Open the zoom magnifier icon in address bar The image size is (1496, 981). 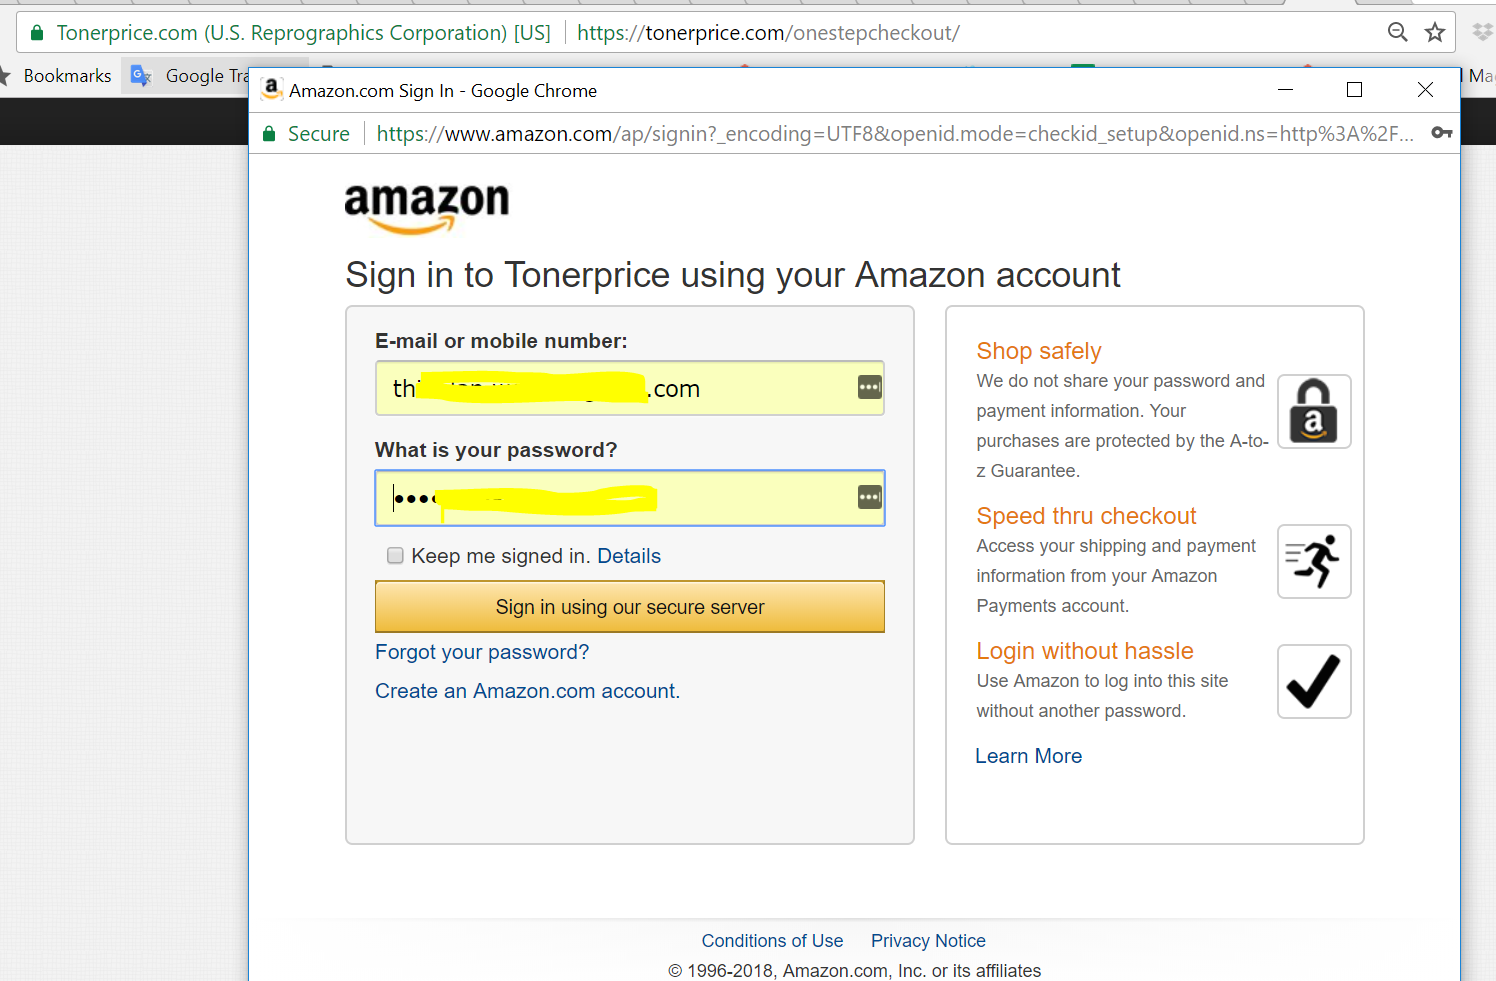[x=1398, y=33]
